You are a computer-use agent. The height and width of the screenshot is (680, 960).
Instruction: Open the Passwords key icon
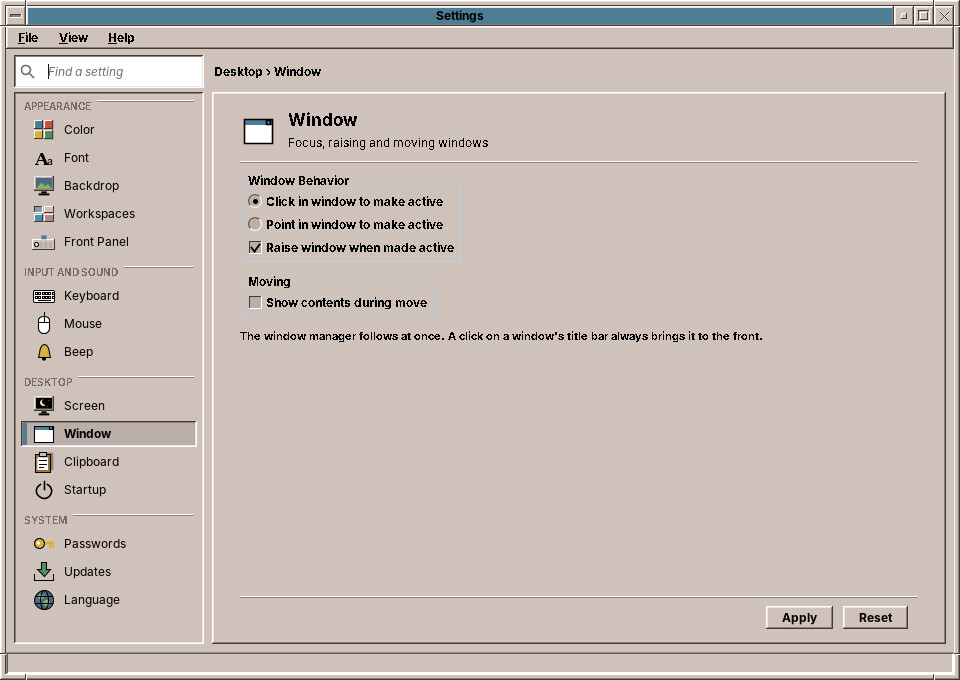[x=43, y=544]
